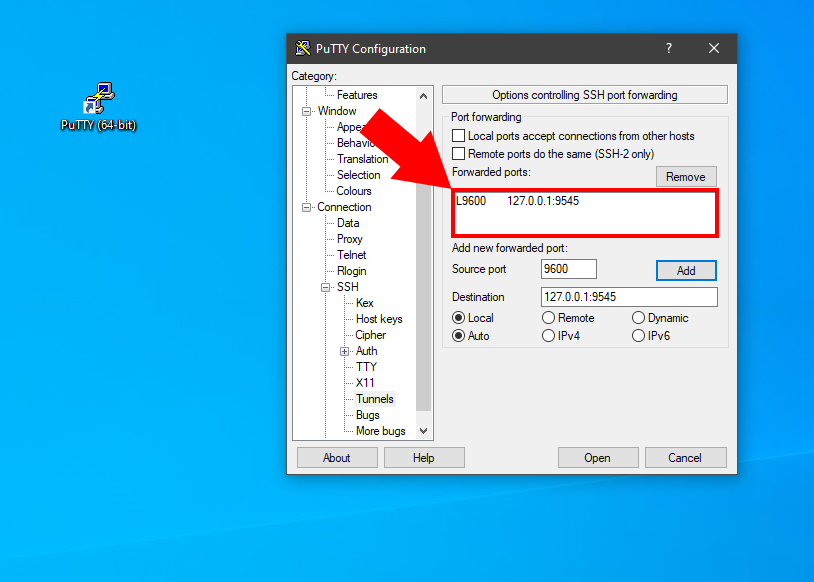Viewport: 814px width, 582px height.
Task: Click the Remove forwarded port button
Action: 686,177
